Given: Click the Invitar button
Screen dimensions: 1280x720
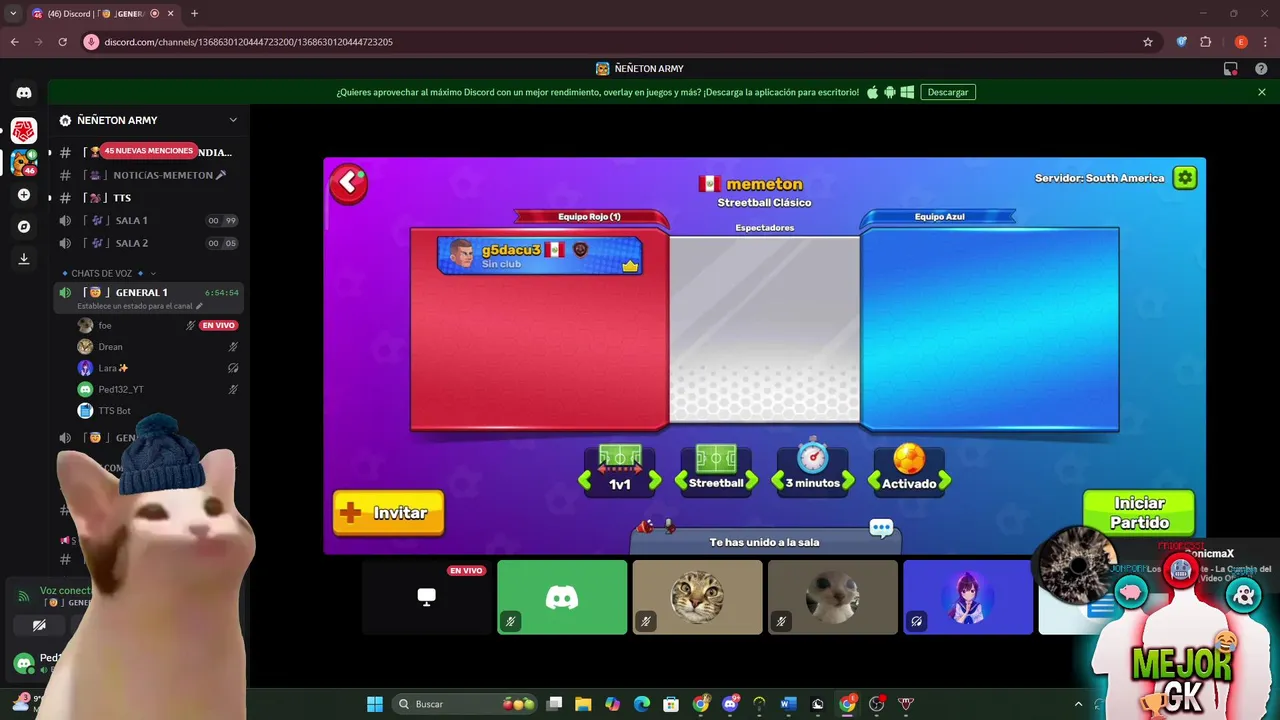Looking at the screenshot, I should [x=388, y=512].
